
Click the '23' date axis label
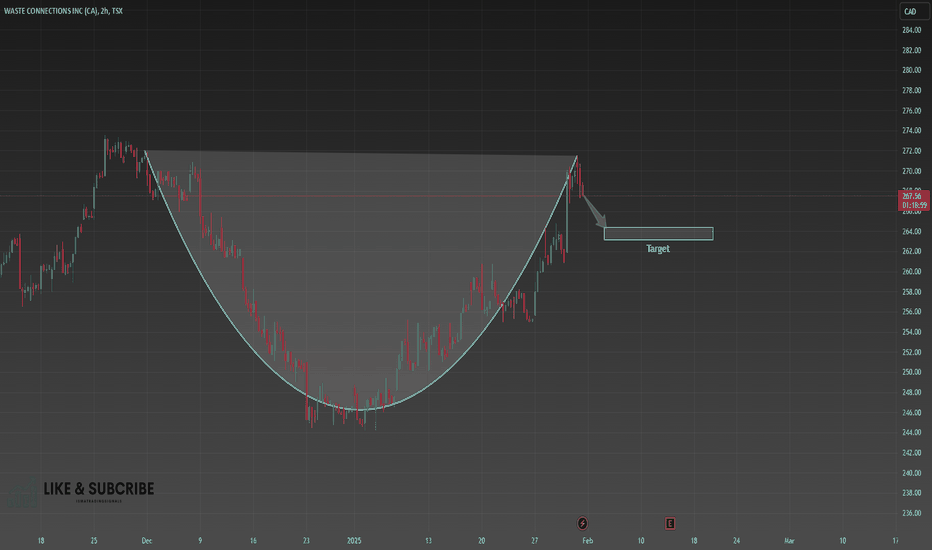[x=306, y=540]
